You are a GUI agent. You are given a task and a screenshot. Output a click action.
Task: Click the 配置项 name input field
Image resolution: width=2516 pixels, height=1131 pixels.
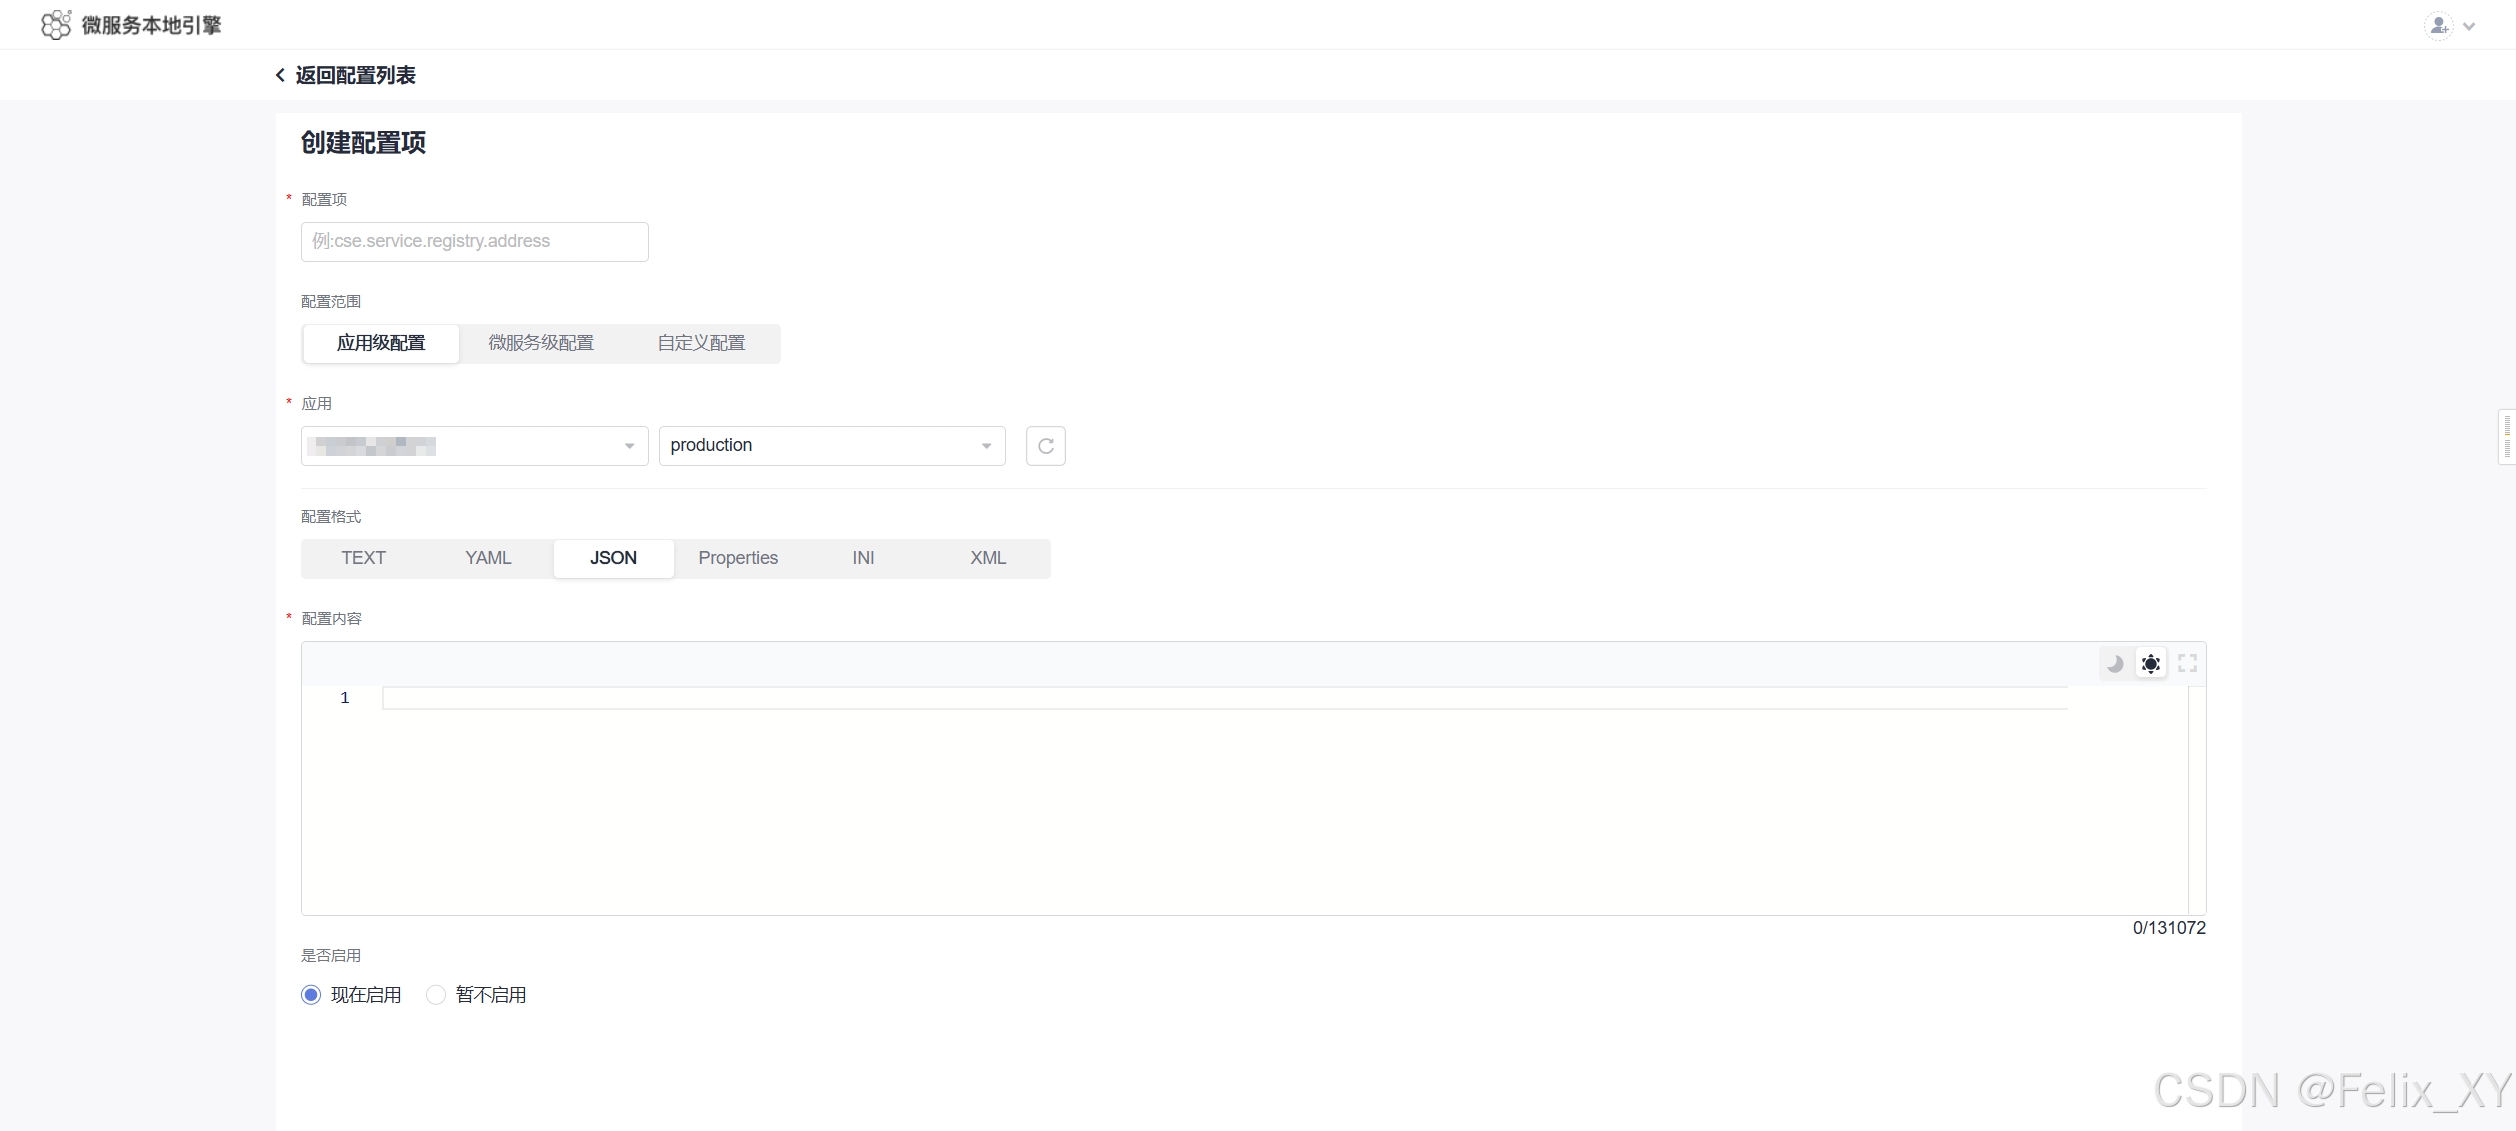pyautogui.click(x=474, y=242)
